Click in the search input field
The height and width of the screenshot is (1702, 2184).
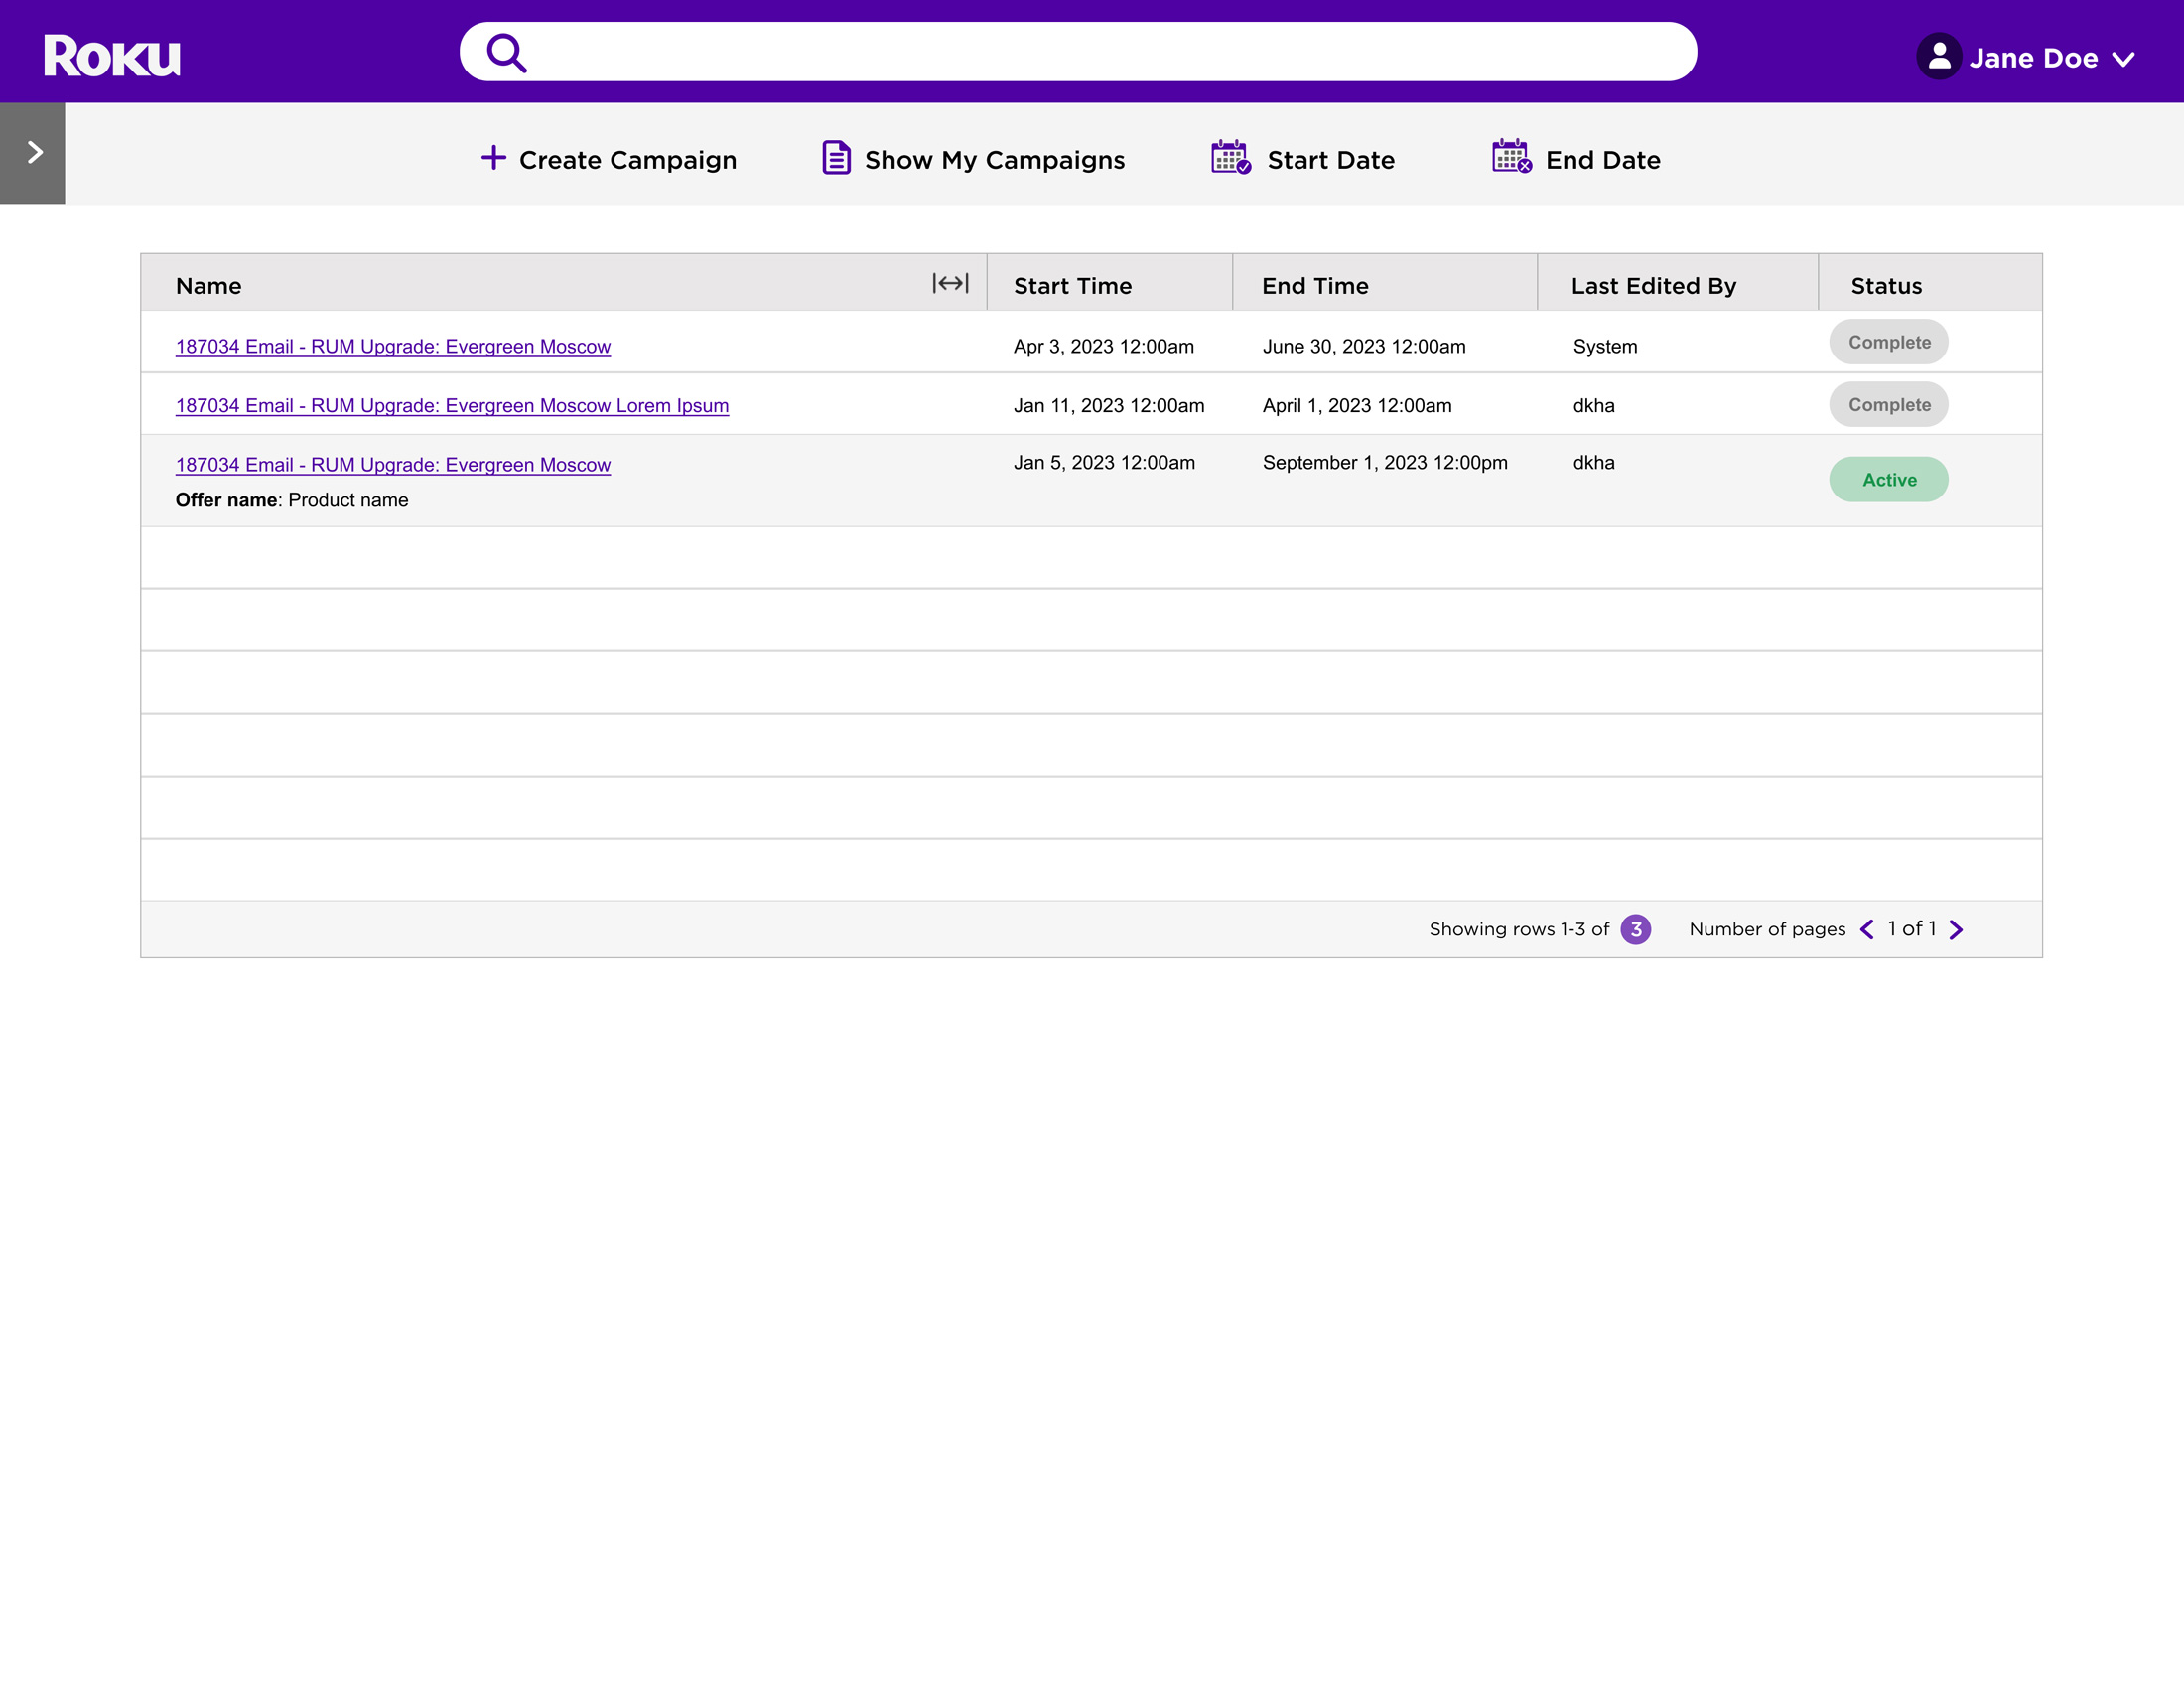coord(1100,53)
